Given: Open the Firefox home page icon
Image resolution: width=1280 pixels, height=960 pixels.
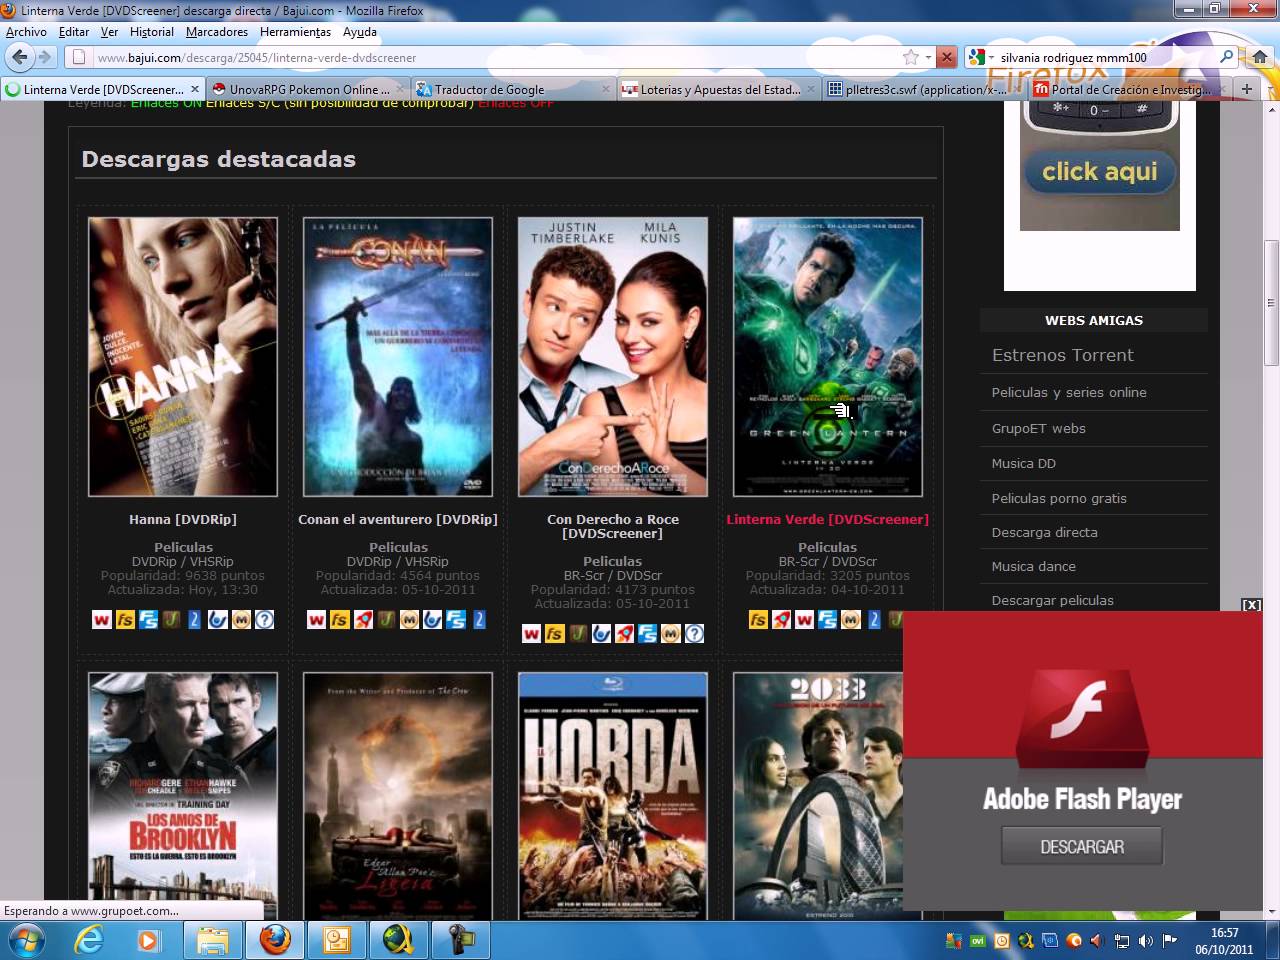Looking at the screenshot, I should (x=1260, y=57).
